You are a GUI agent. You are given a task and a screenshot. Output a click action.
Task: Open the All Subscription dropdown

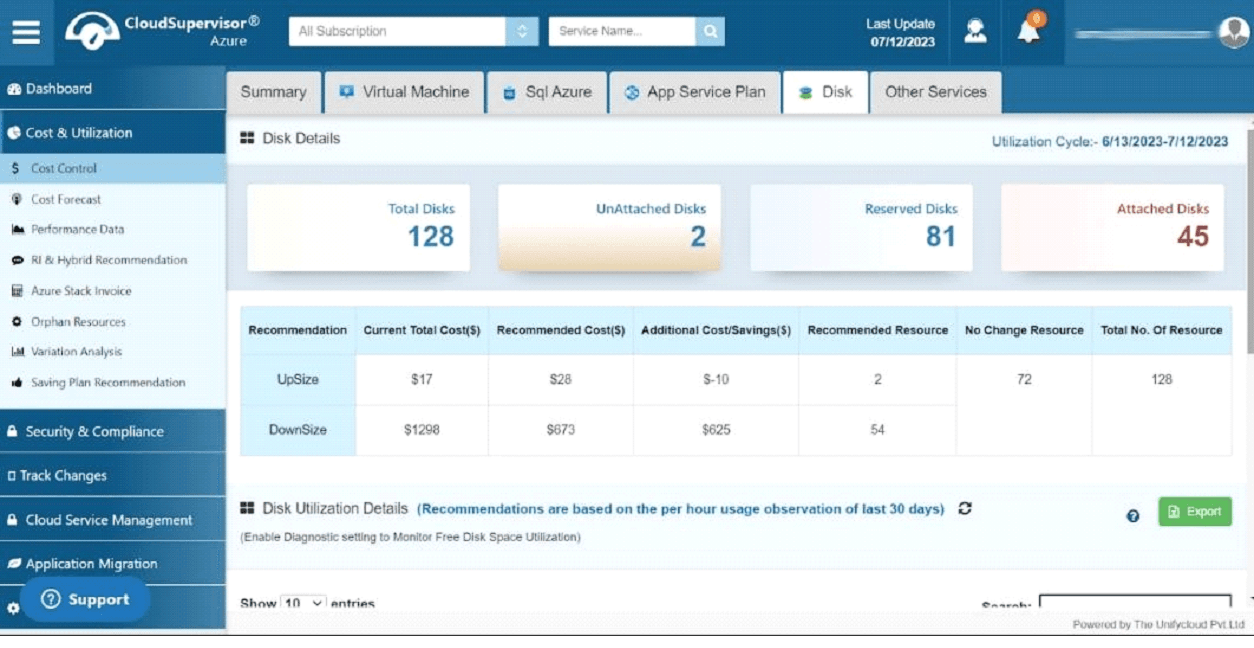(x=415, y=31)
